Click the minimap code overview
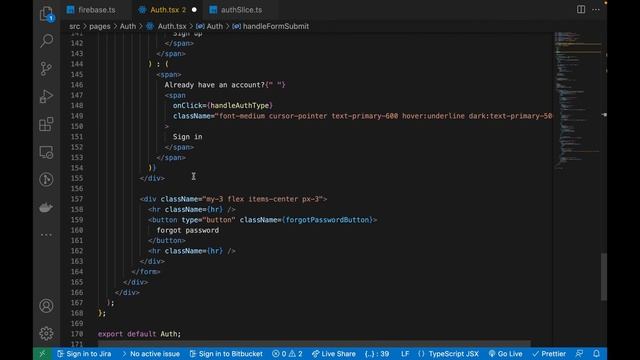The height and width of the screenshot is (360, 640). click(578, 100)
